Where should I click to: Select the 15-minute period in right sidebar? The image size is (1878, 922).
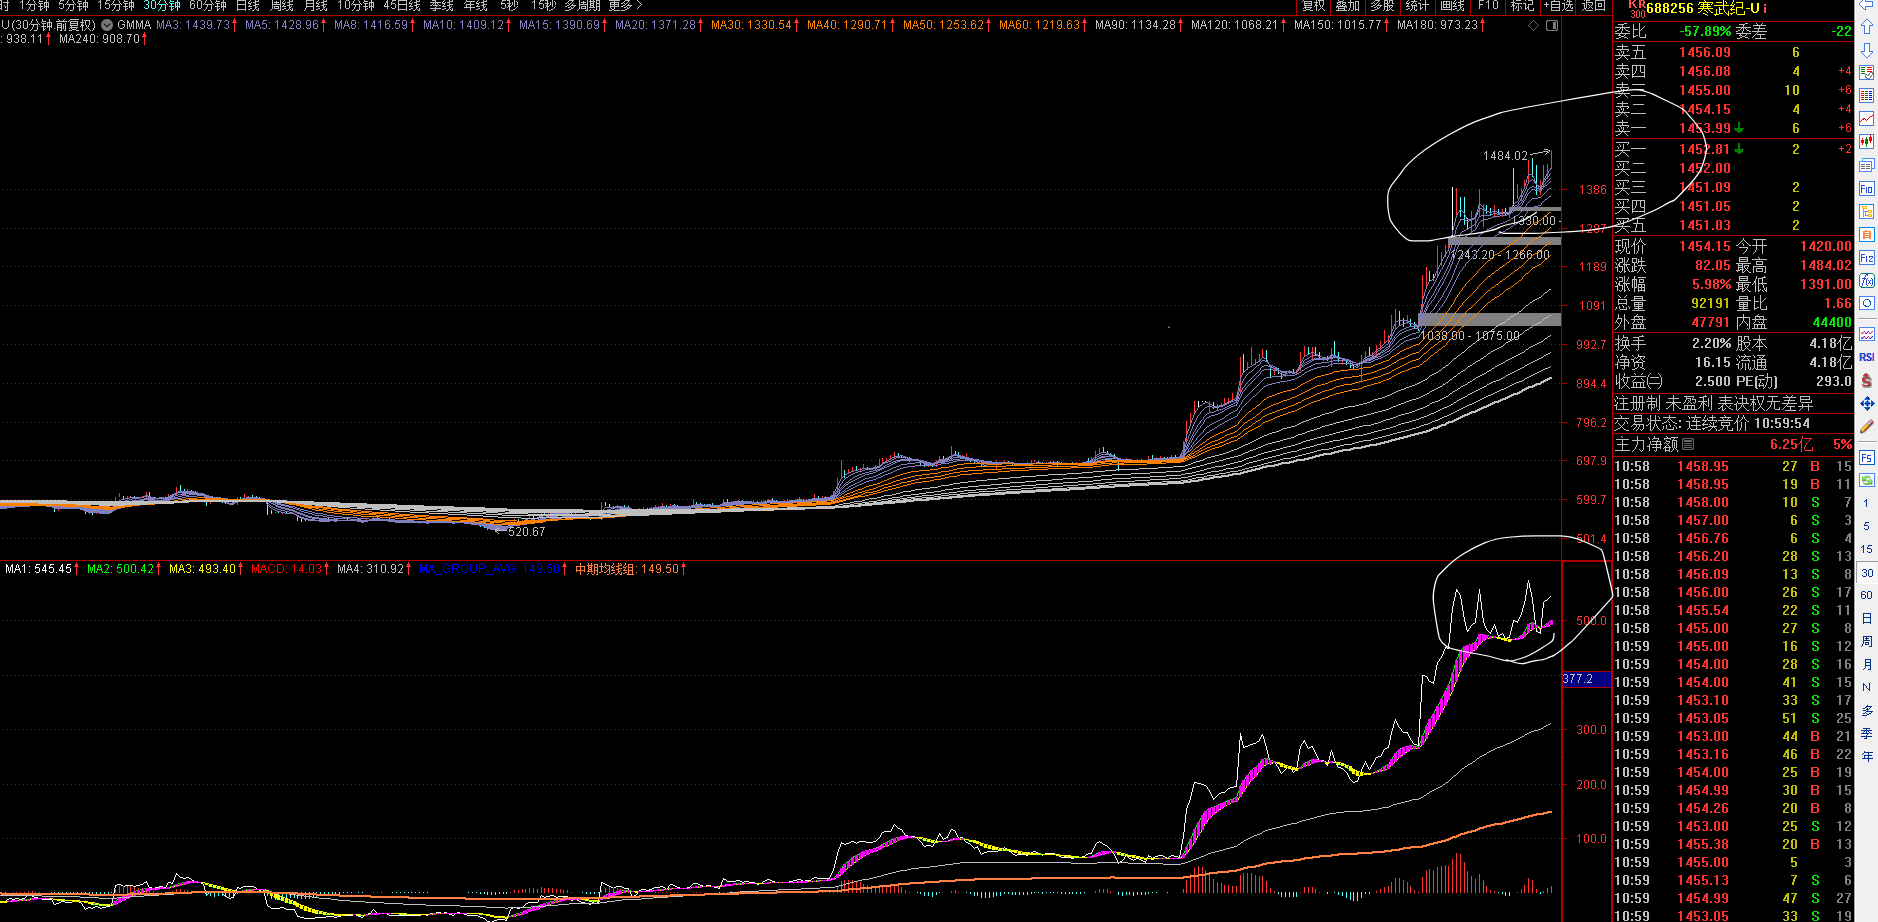point(1866,549)
